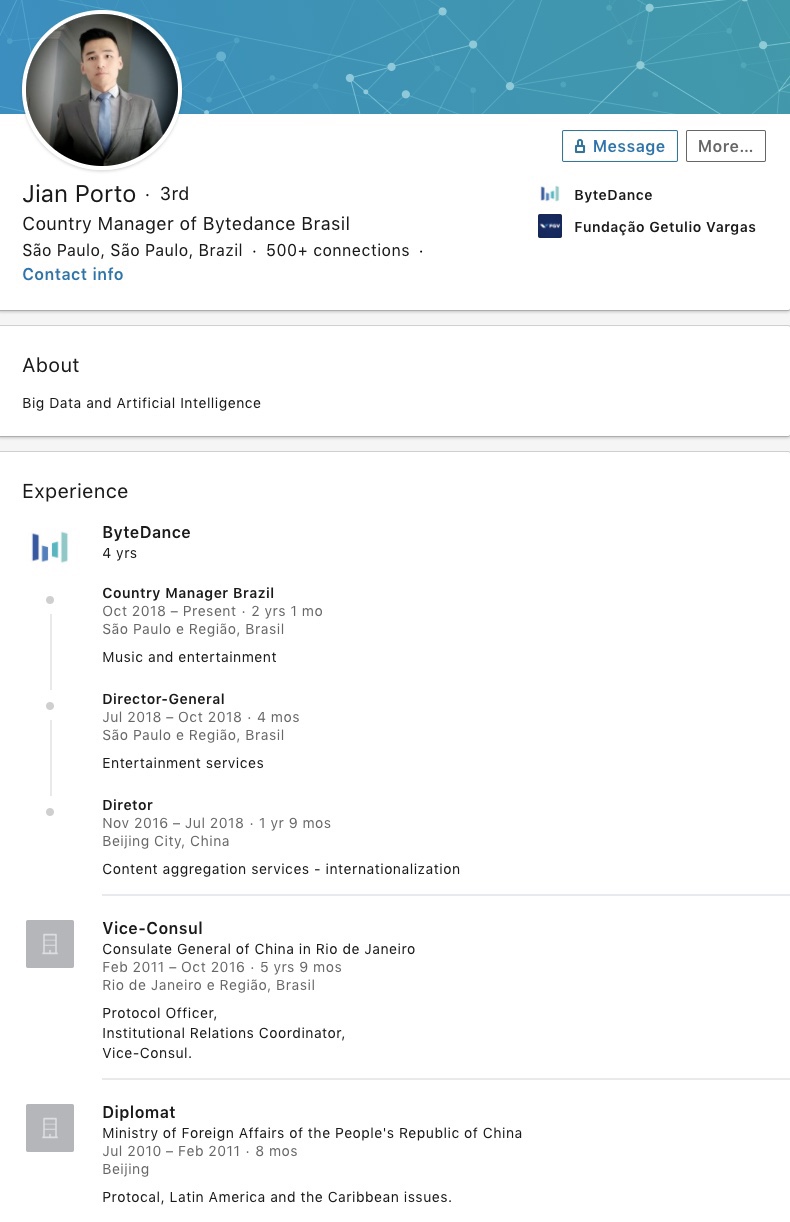This screenshot has height=1222, width=790.
Task: Select the Director-General position title
Action: click(163, 699)
